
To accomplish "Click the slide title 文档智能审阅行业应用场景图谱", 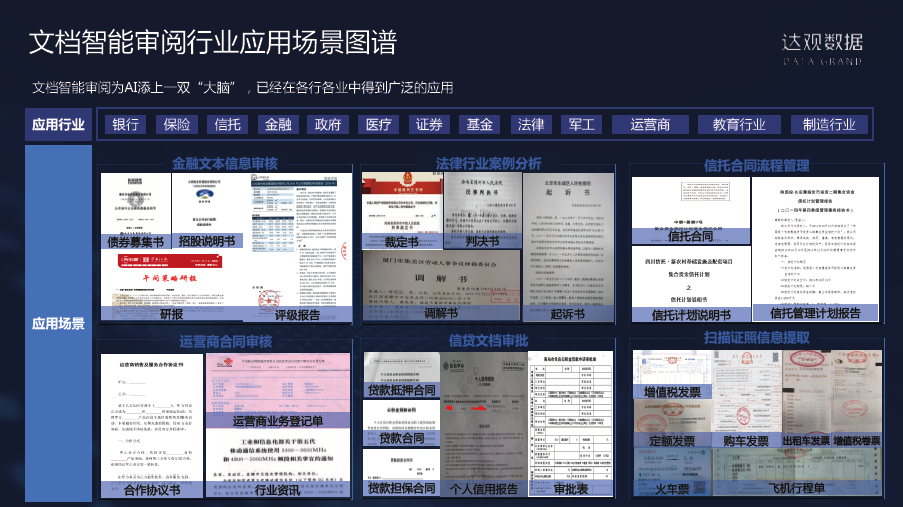I will coord(212,42).
